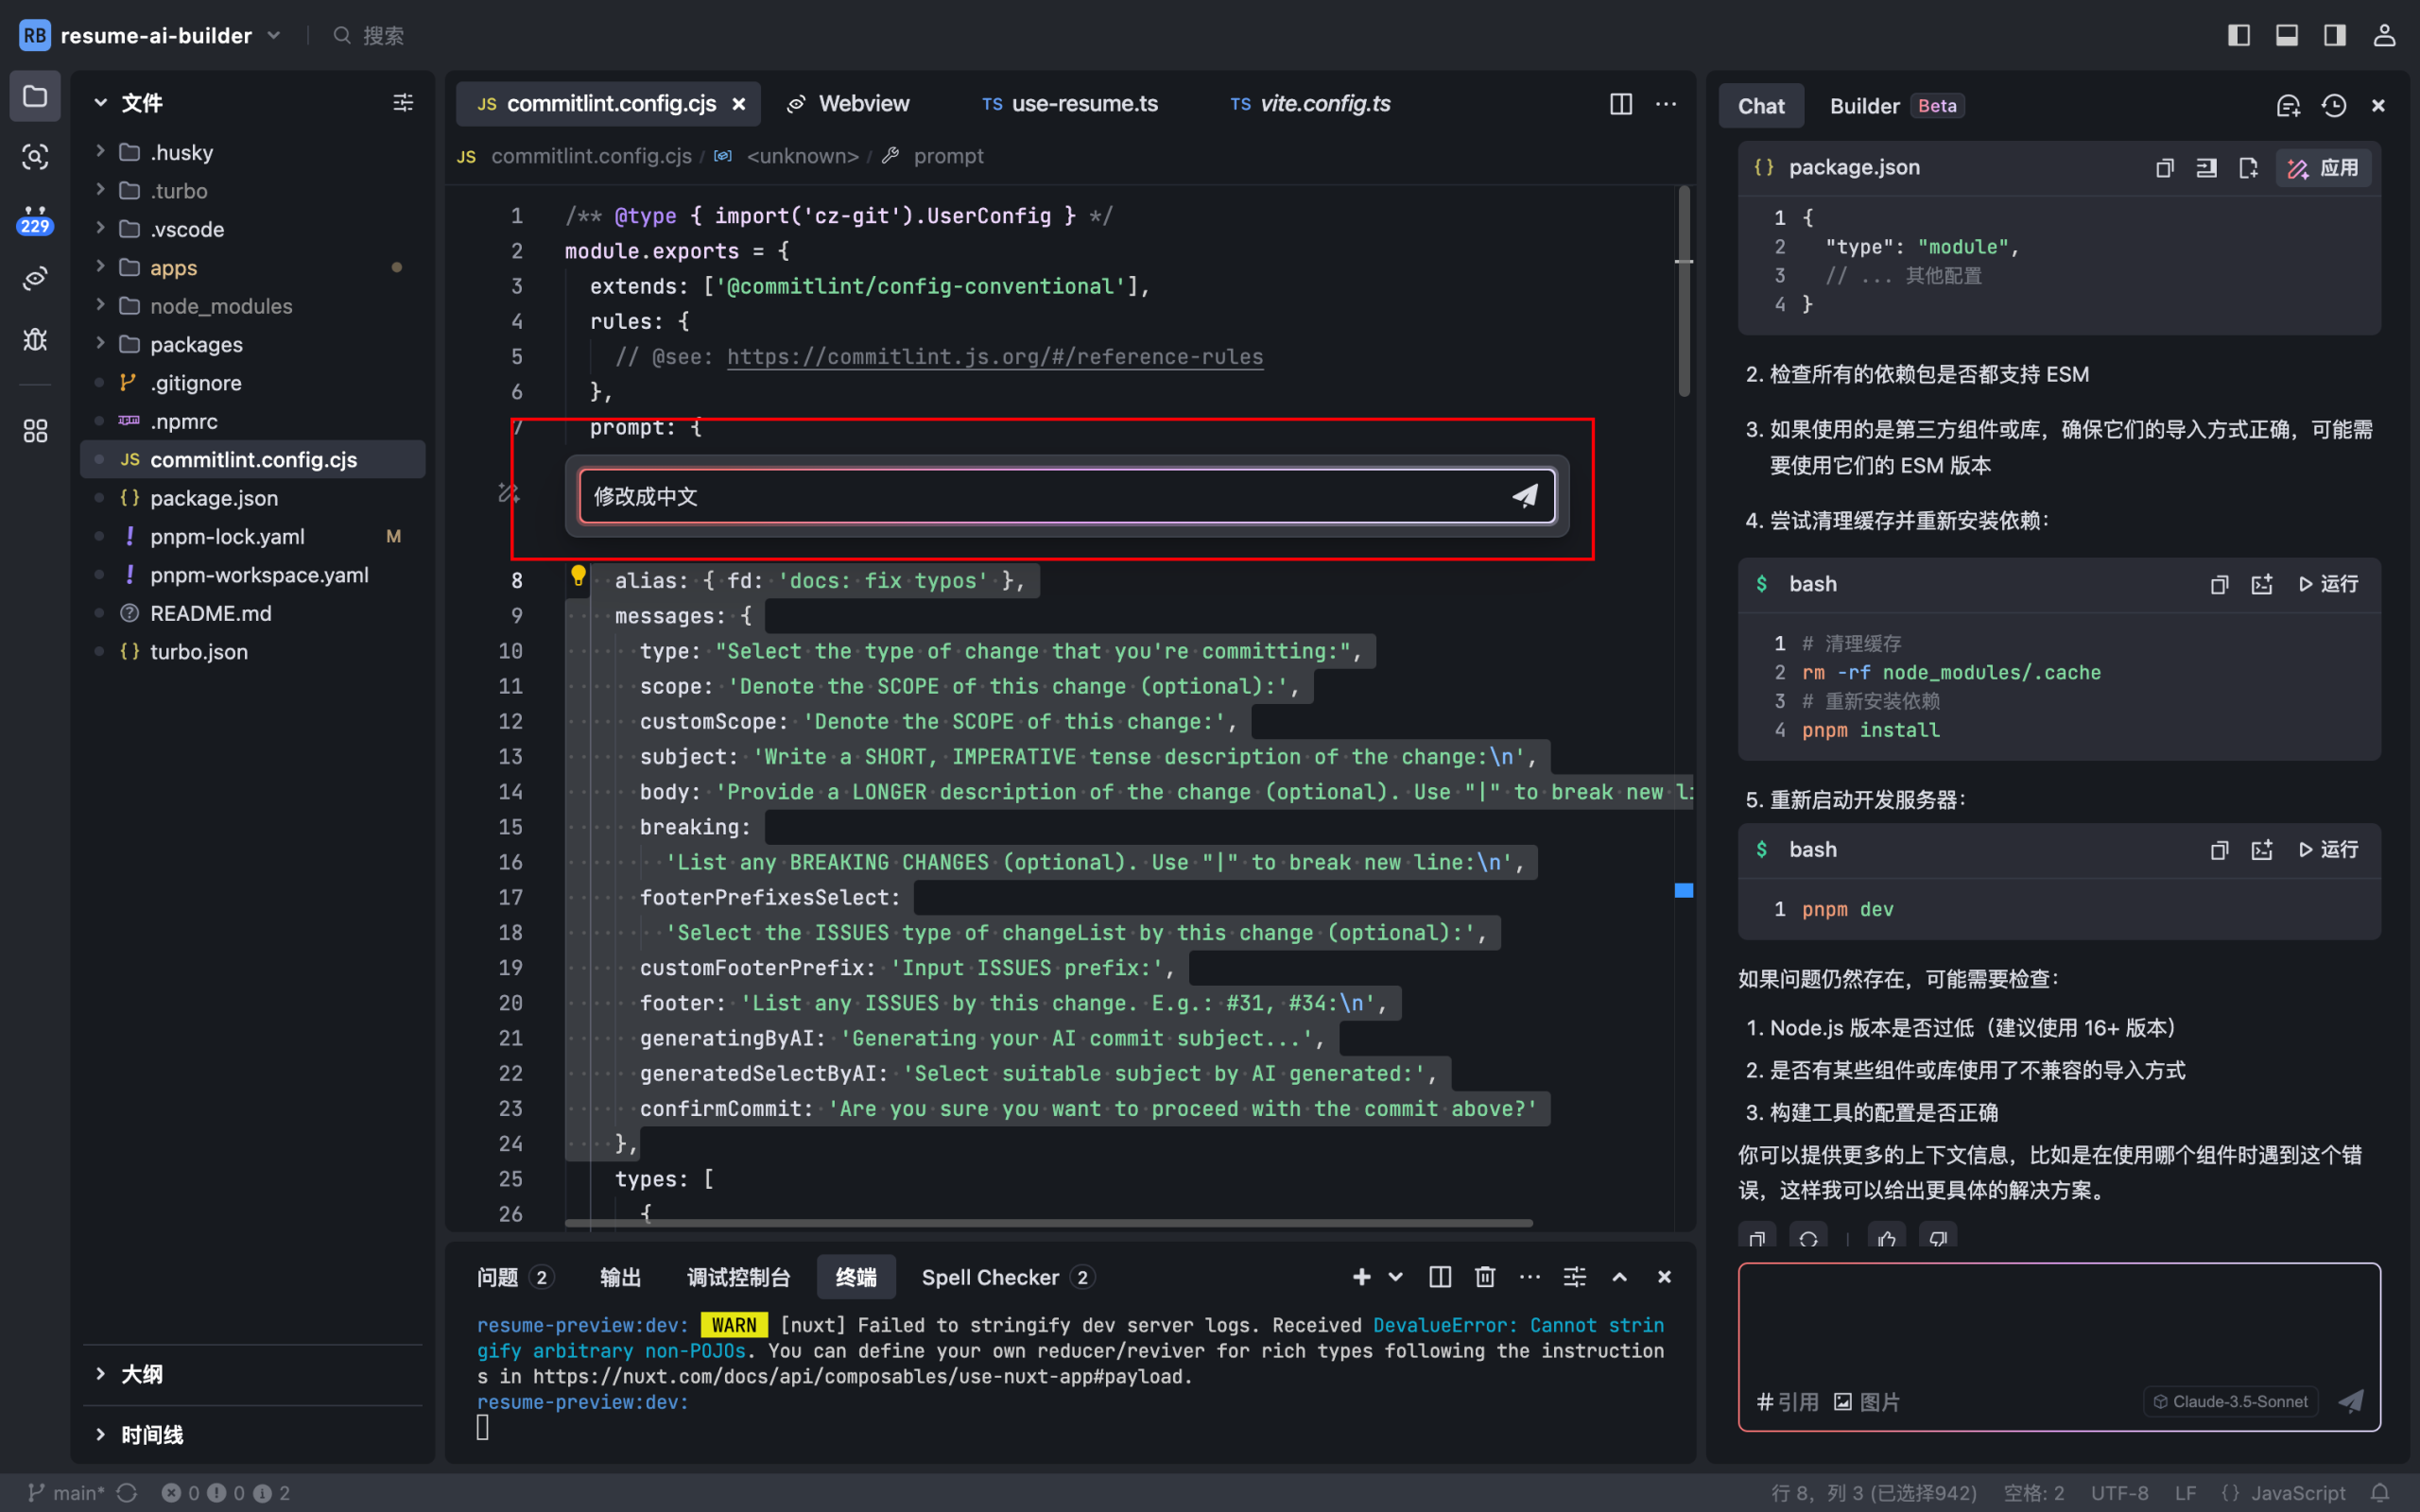Maximize the terminal panel with chevron

click(1619, 1277)
